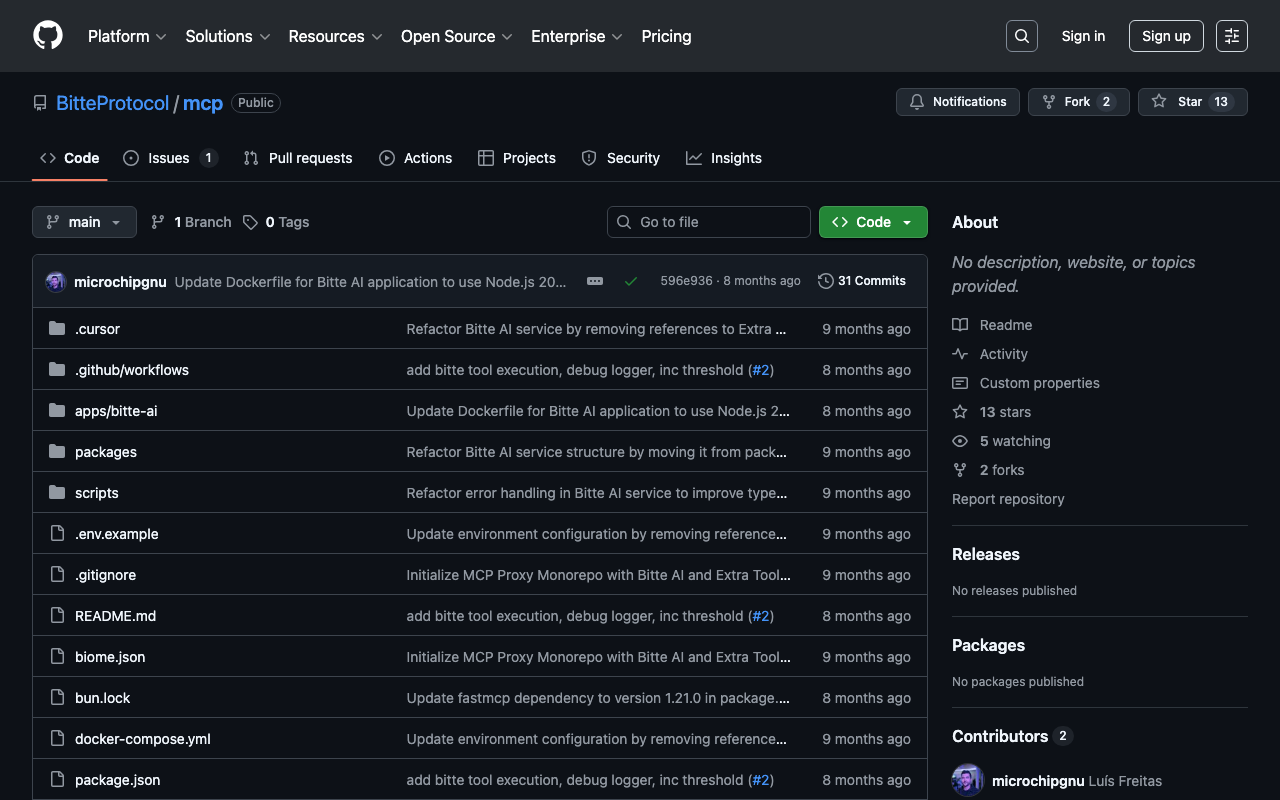Star the mcp repository
The width and height of the screenshot is (1280, 800).
coord(1192,102)
